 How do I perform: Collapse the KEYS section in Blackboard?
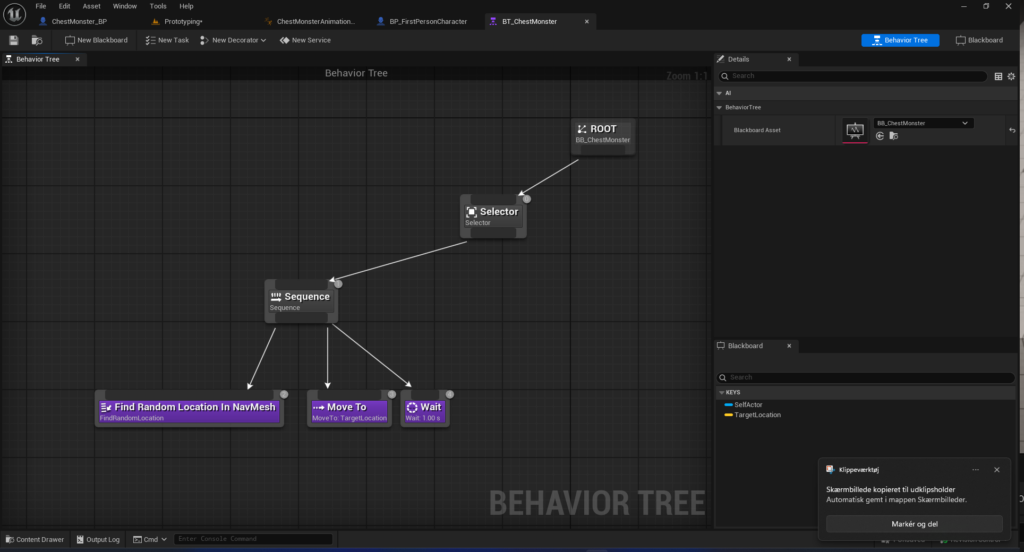pyautogui.click(x=720, y=392)
